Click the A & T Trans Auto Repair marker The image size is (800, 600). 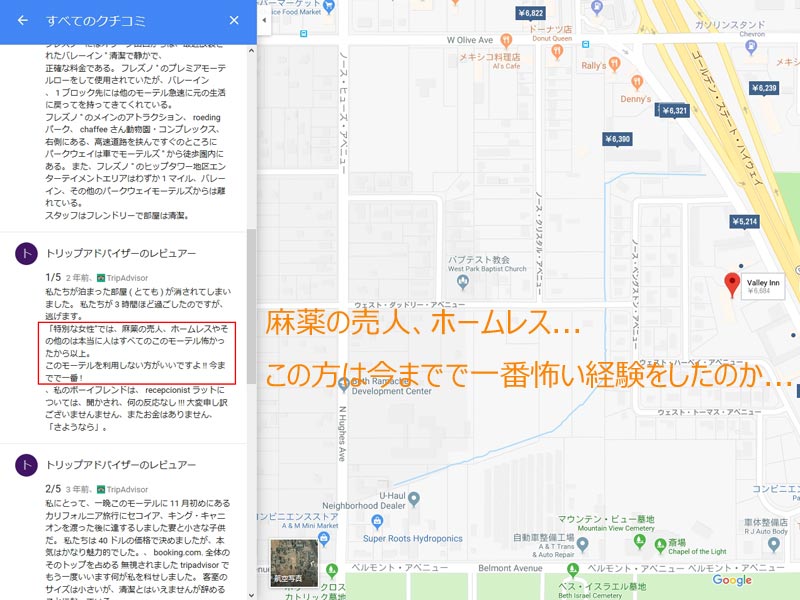pos(582,544)
